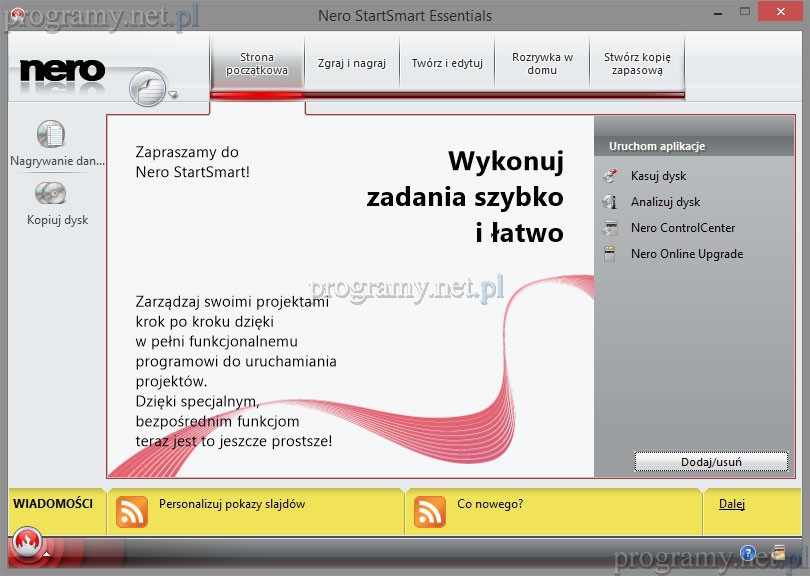
Task: Click the RSS icon beside Personalizuj pokazy slajdów
Action: pyautogui.click(x=132, y=510)
